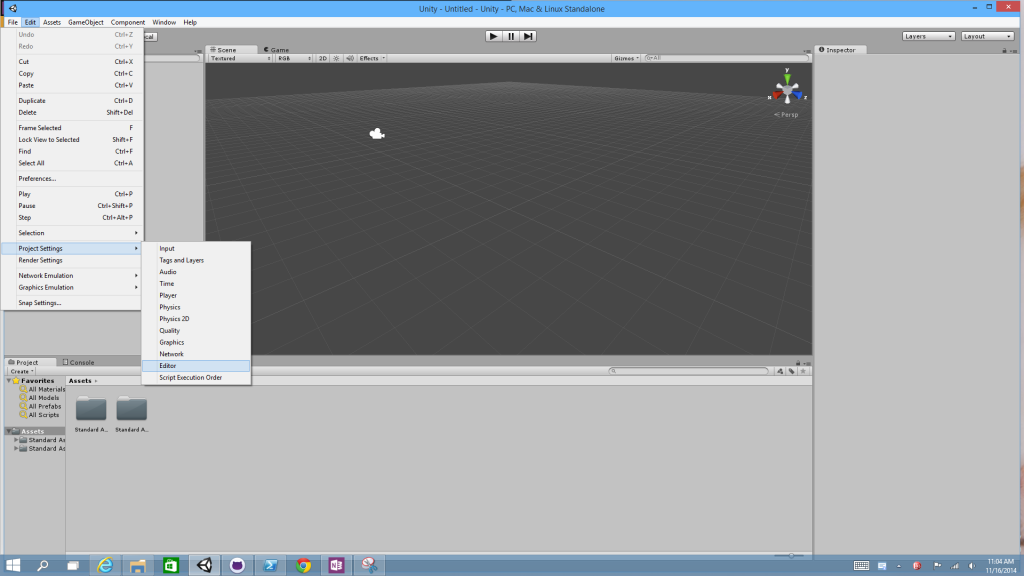The width and height of the screenshot is (1024, 576).
Task: Switch to the Console tab
Action: pyautogui.click(x=78, y=362)
